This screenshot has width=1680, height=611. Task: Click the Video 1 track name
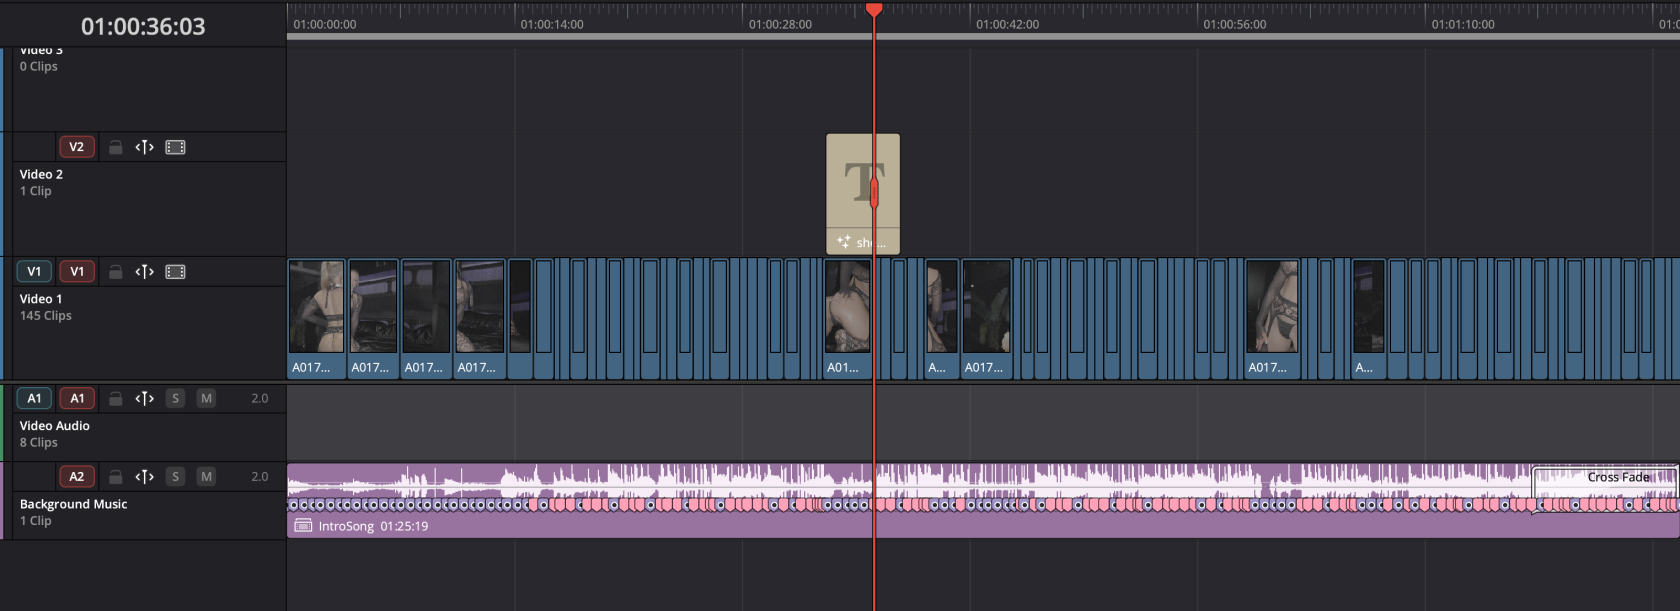click(x=41, y=299)
